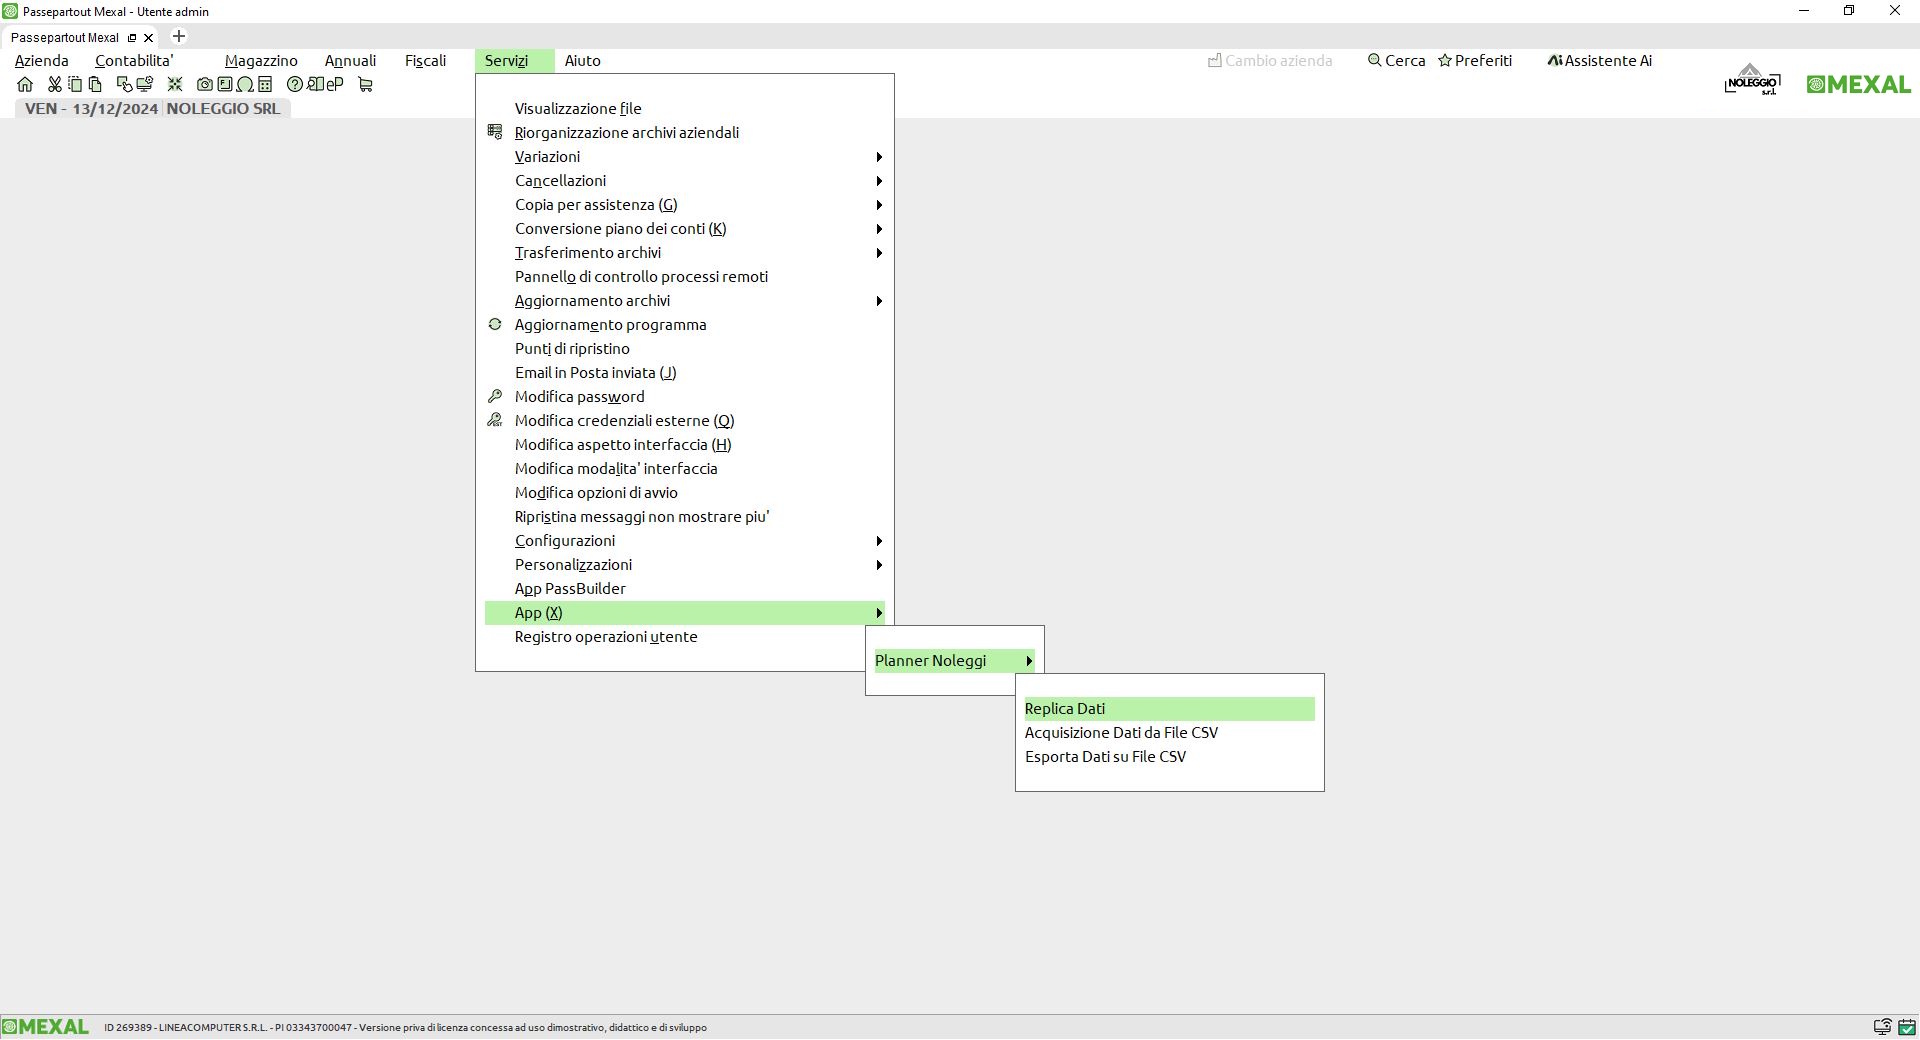
Task: Choose Esporta Dati su File CSV
Action: 1105,757
